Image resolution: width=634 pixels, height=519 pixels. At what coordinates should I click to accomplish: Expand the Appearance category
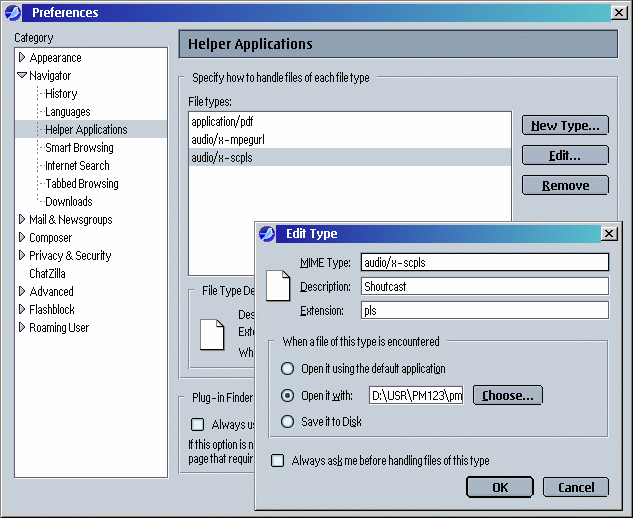point(22,58)
